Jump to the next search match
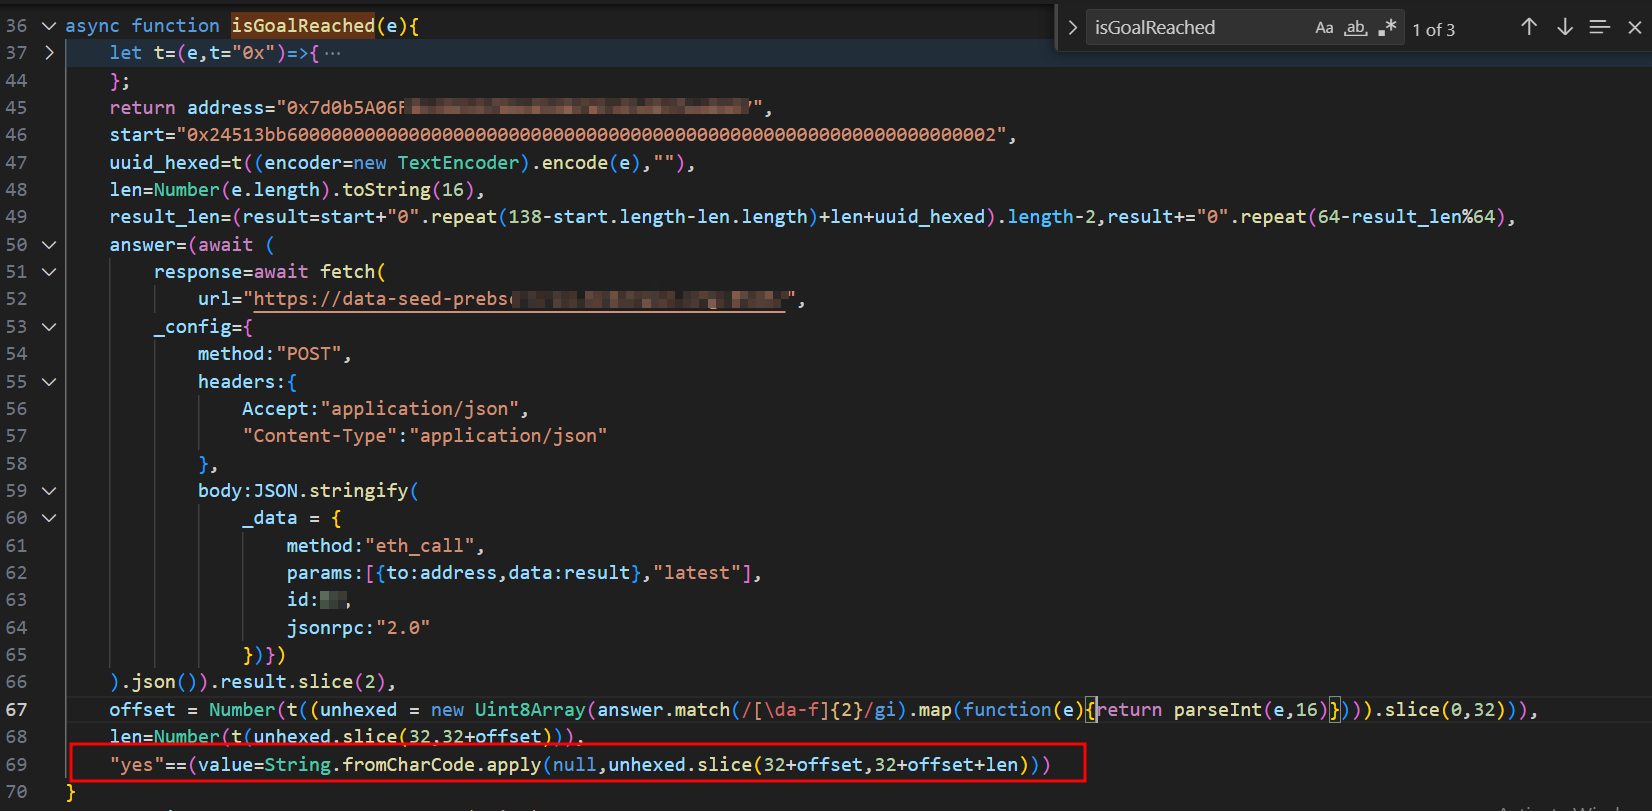This screenshot has height=811, width=1652. [1565, 27]
